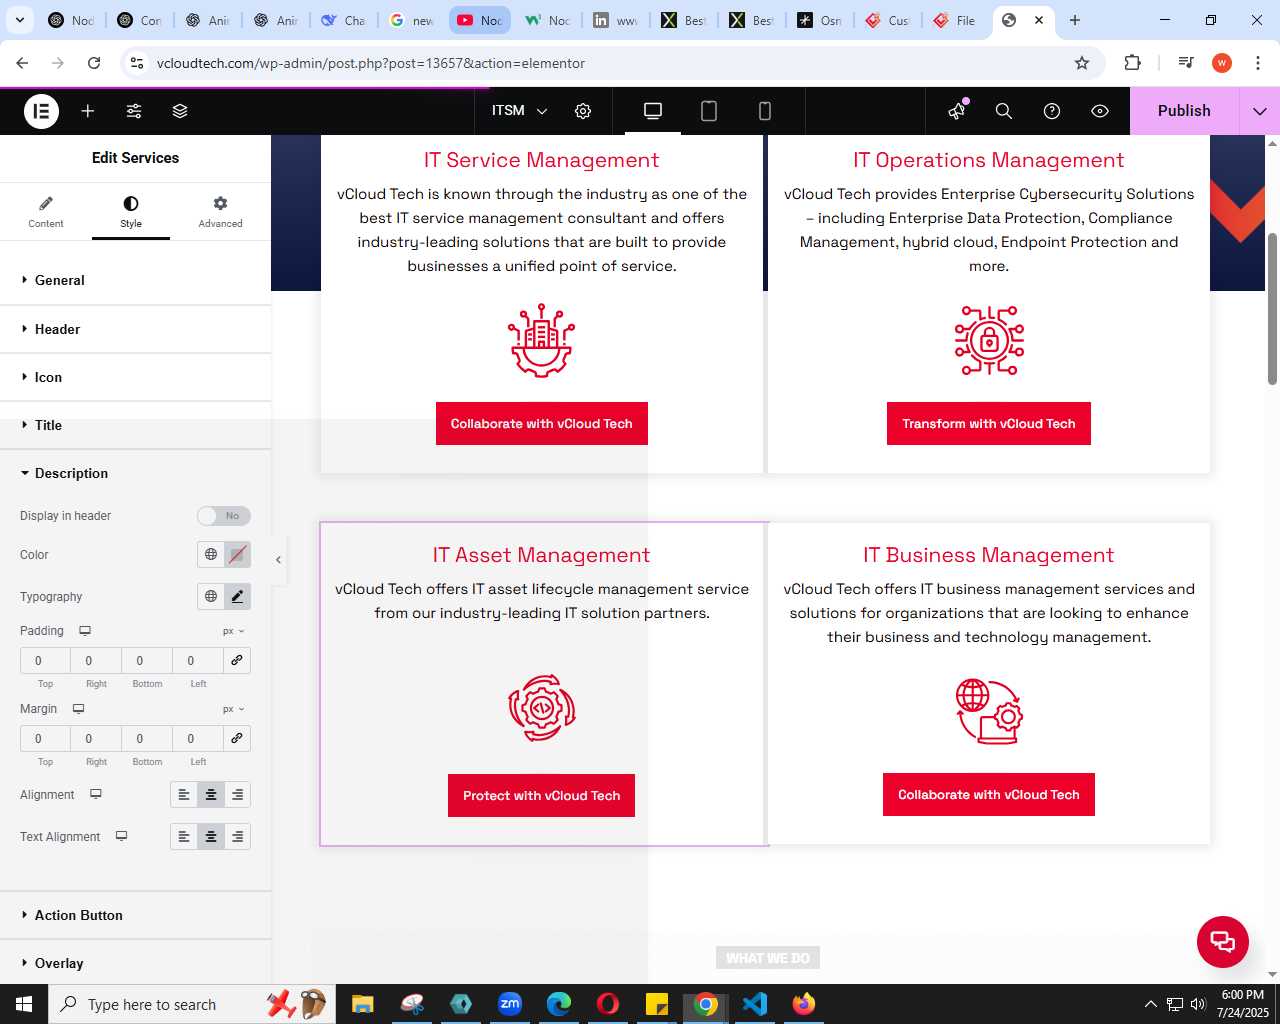Collapse the Description section
Image resolution: width=1280 pixels, height=1024 pixels.
[135, 473]
